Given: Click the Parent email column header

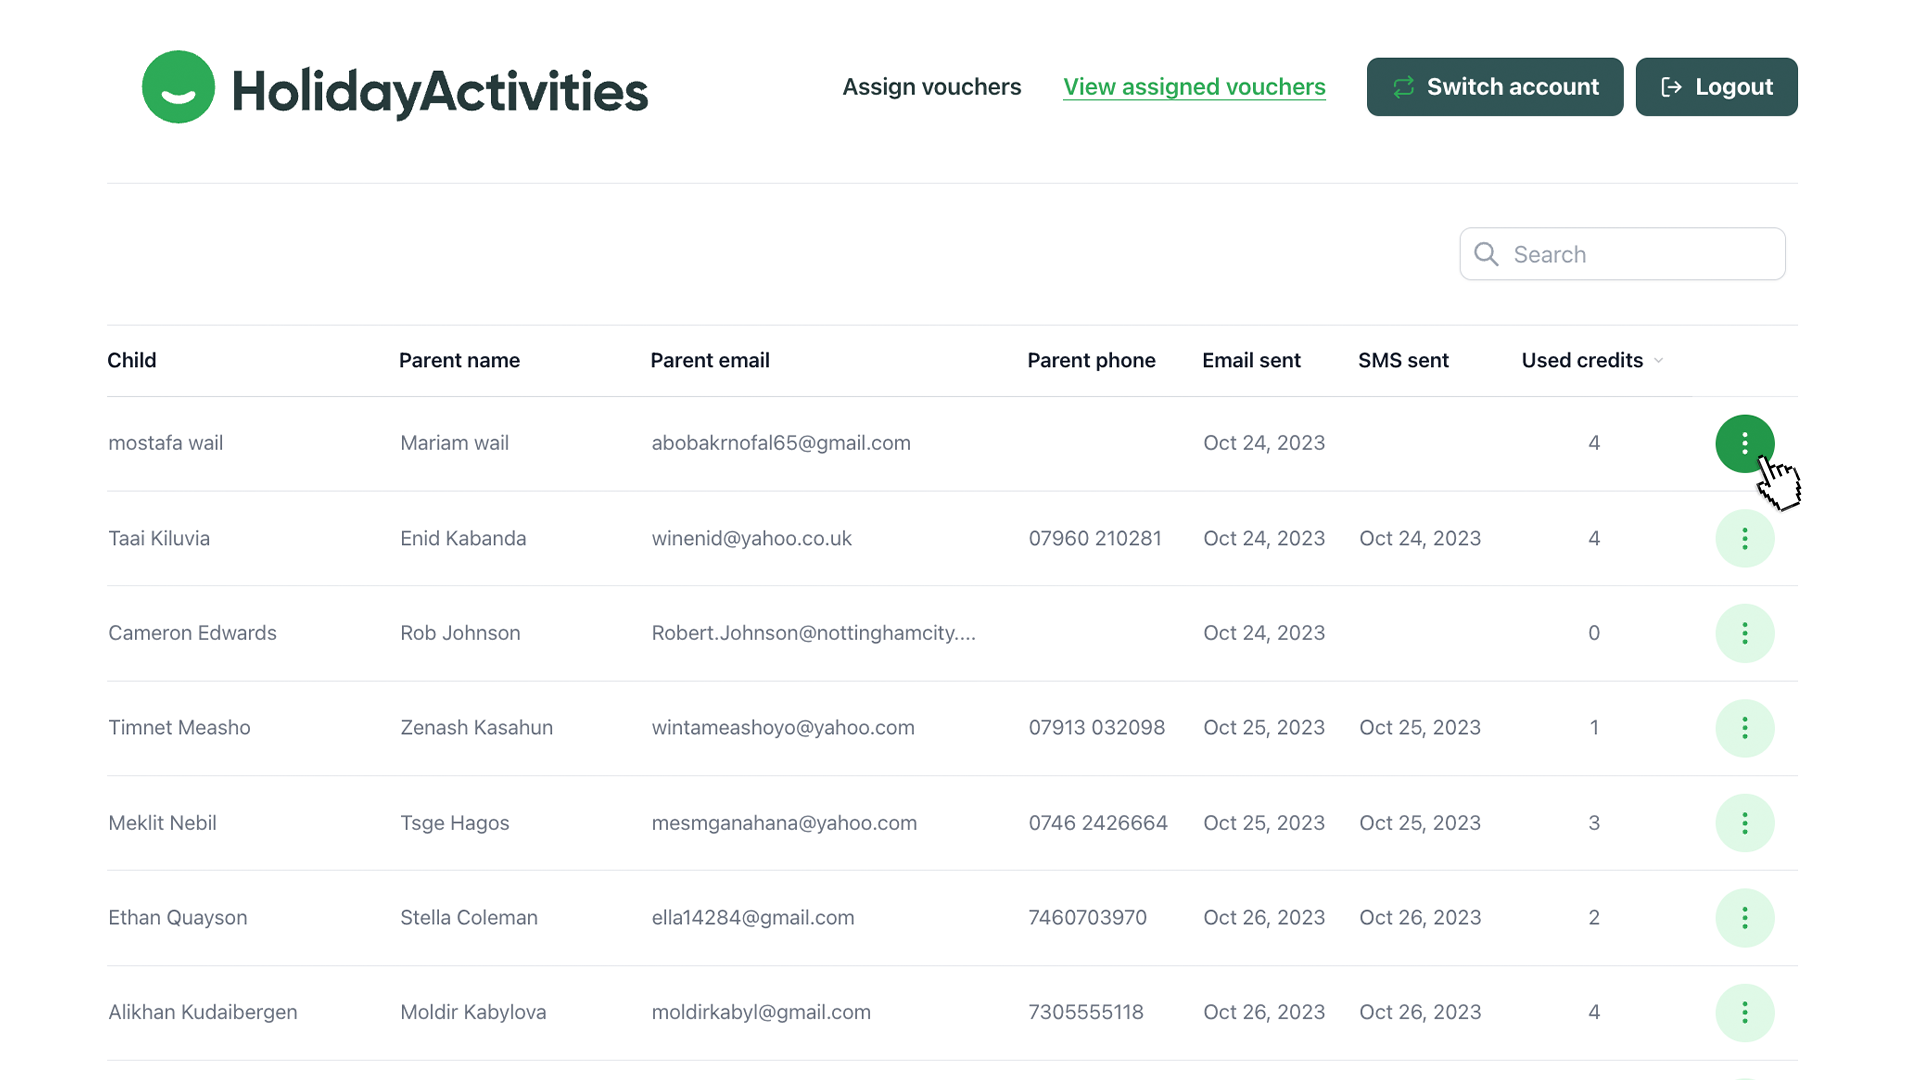Looking at the screenshot, I should point(709,360).
